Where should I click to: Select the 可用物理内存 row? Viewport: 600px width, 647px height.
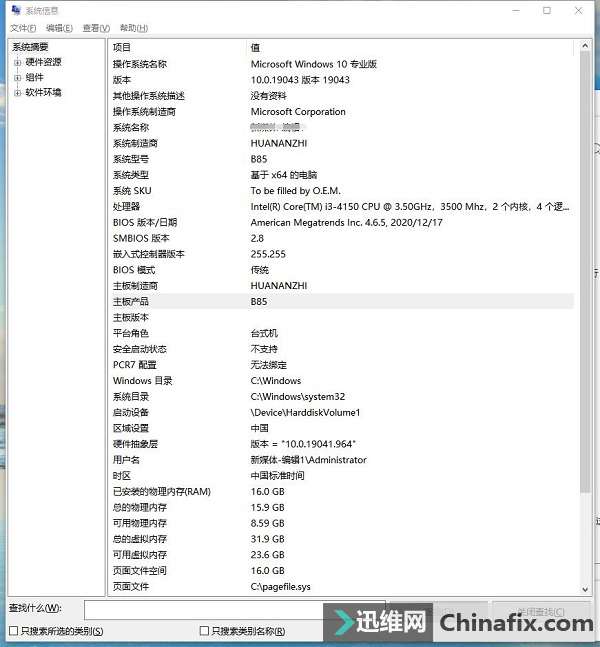pos(341,523)
